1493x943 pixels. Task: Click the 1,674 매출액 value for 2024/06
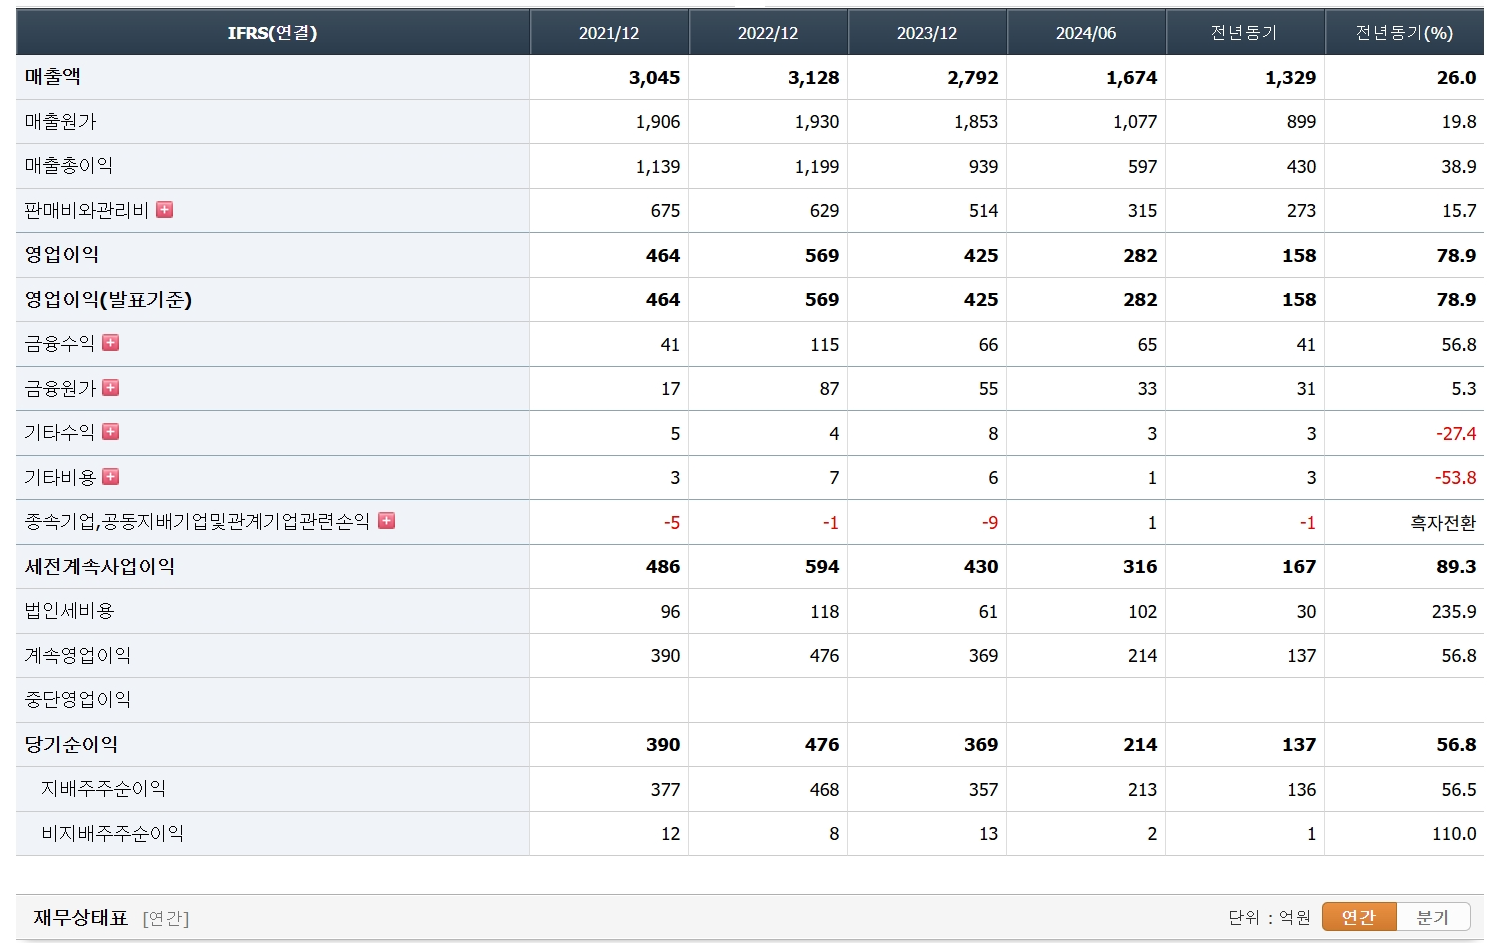coord(1132,78)
